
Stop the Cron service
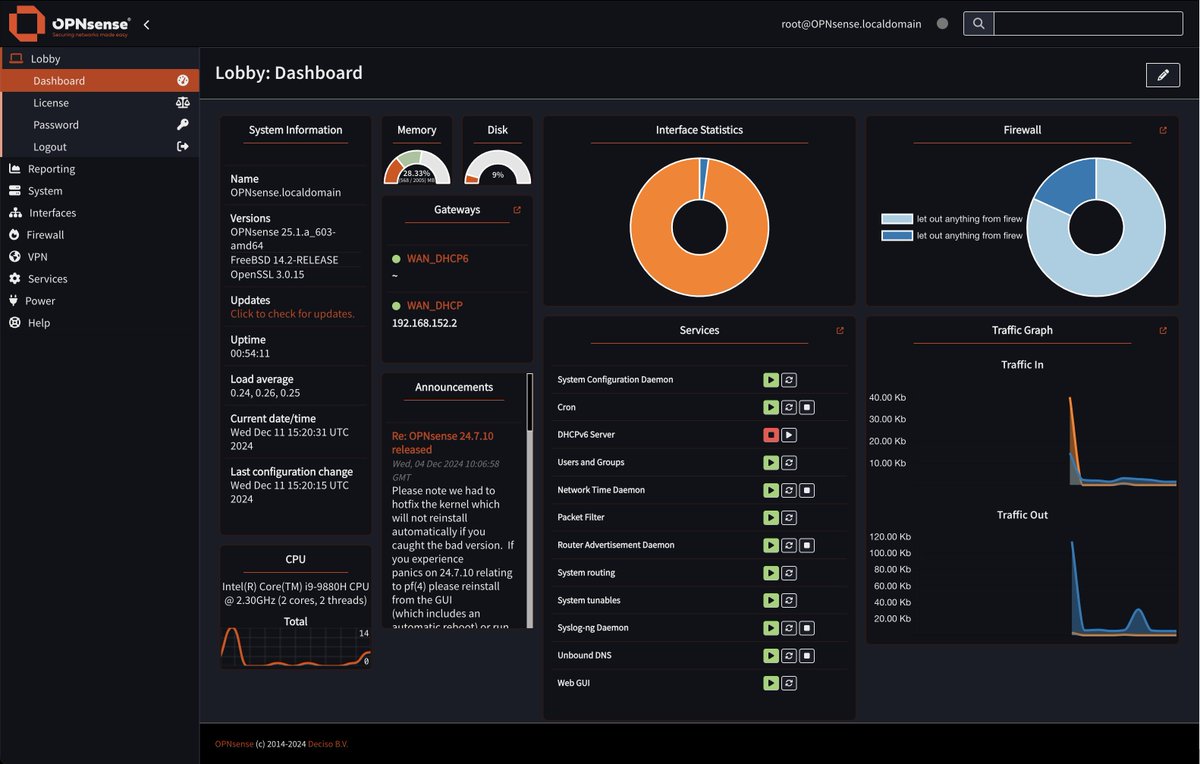(x=807, y=407)
